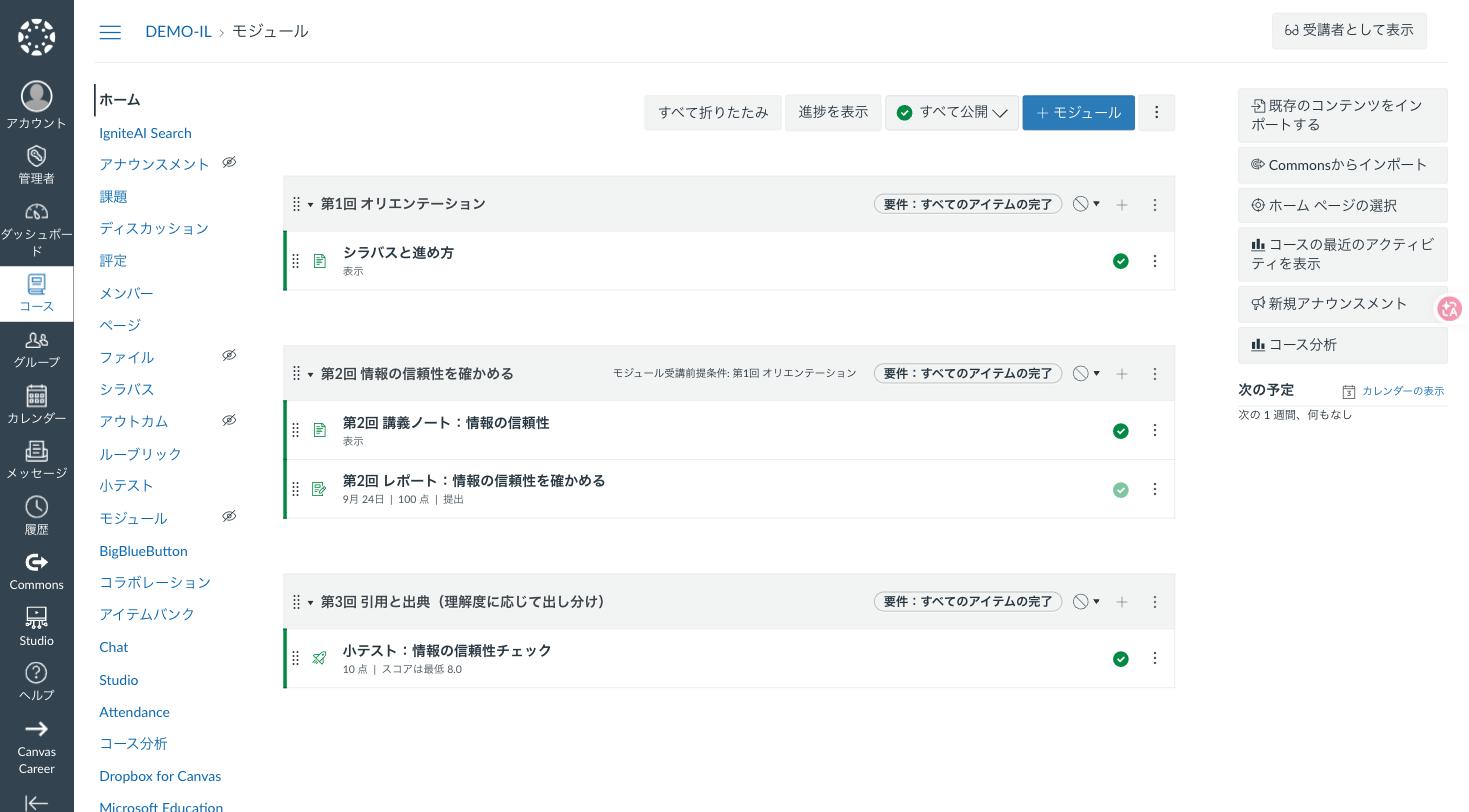Click Commonsからインポート button
This screenshot has width=1469, height=812.
1342,165
